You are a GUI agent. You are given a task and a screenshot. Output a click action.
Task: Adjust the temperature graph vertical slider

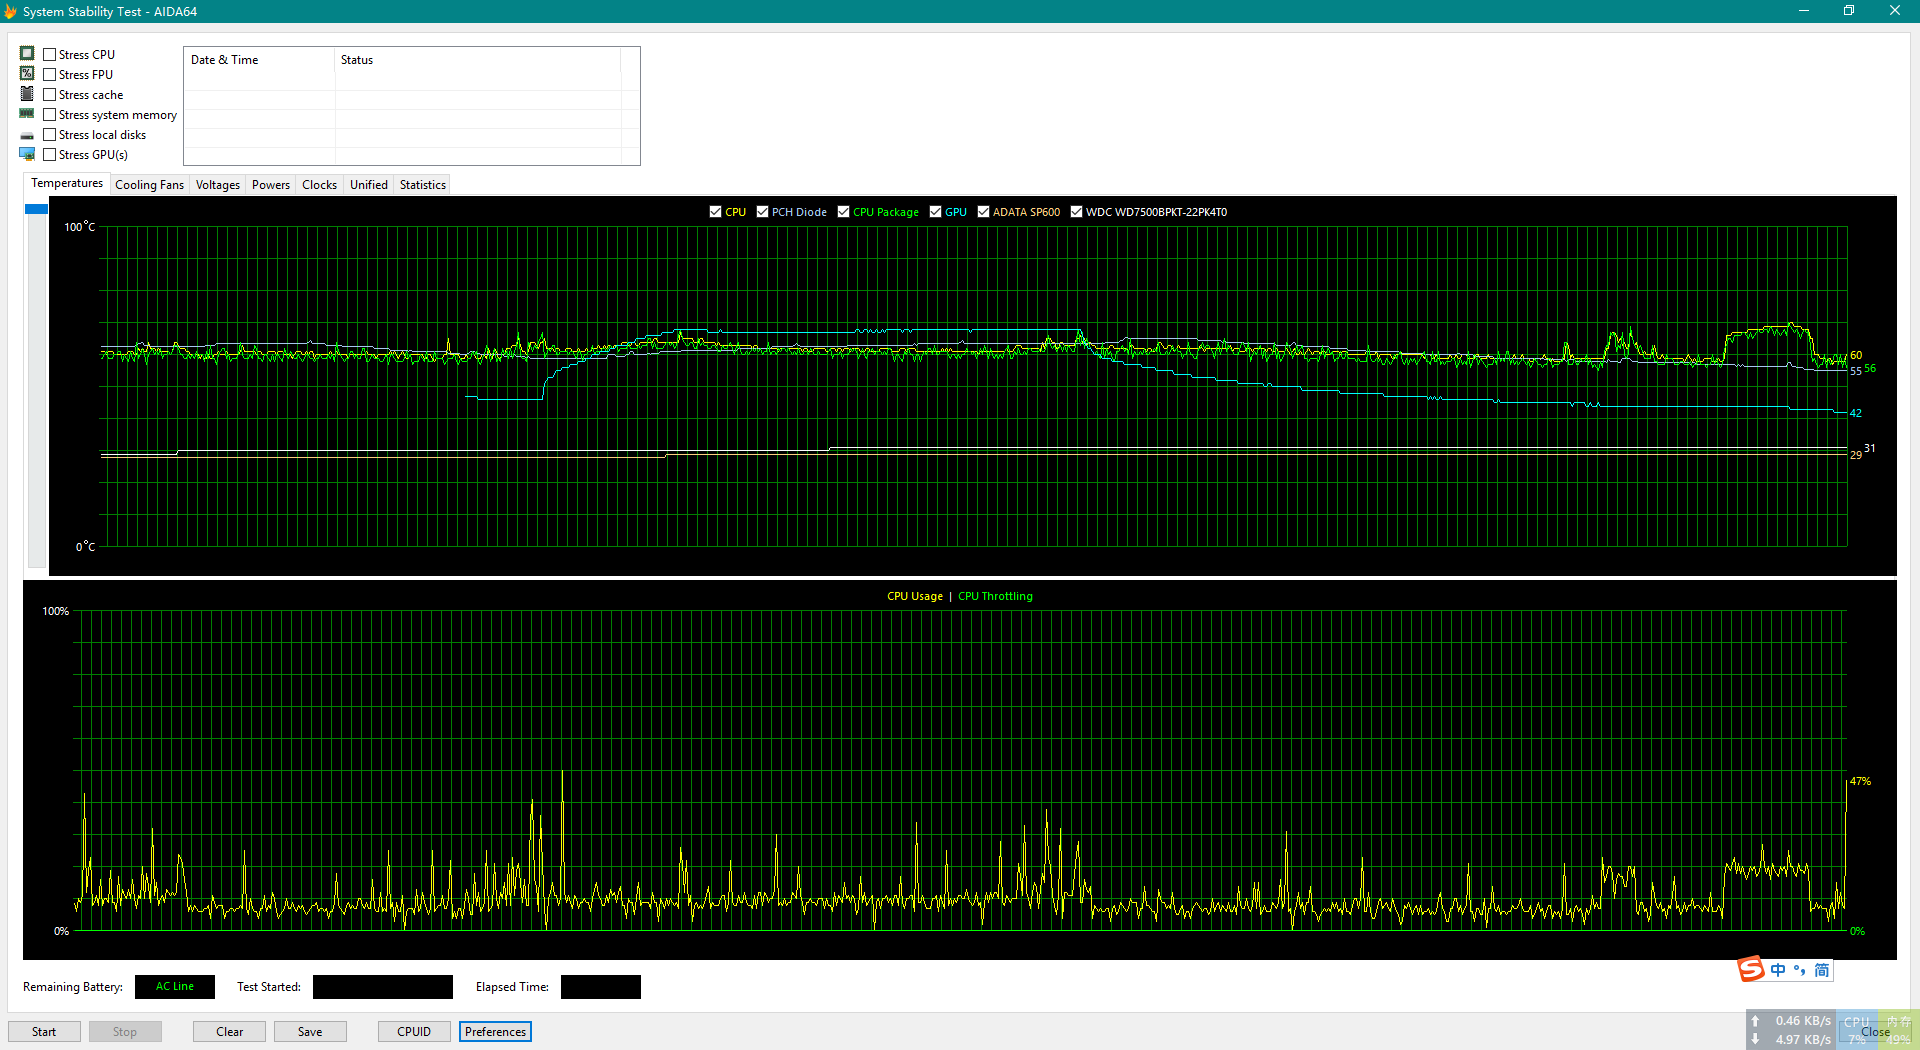click(x=37, y=208)
